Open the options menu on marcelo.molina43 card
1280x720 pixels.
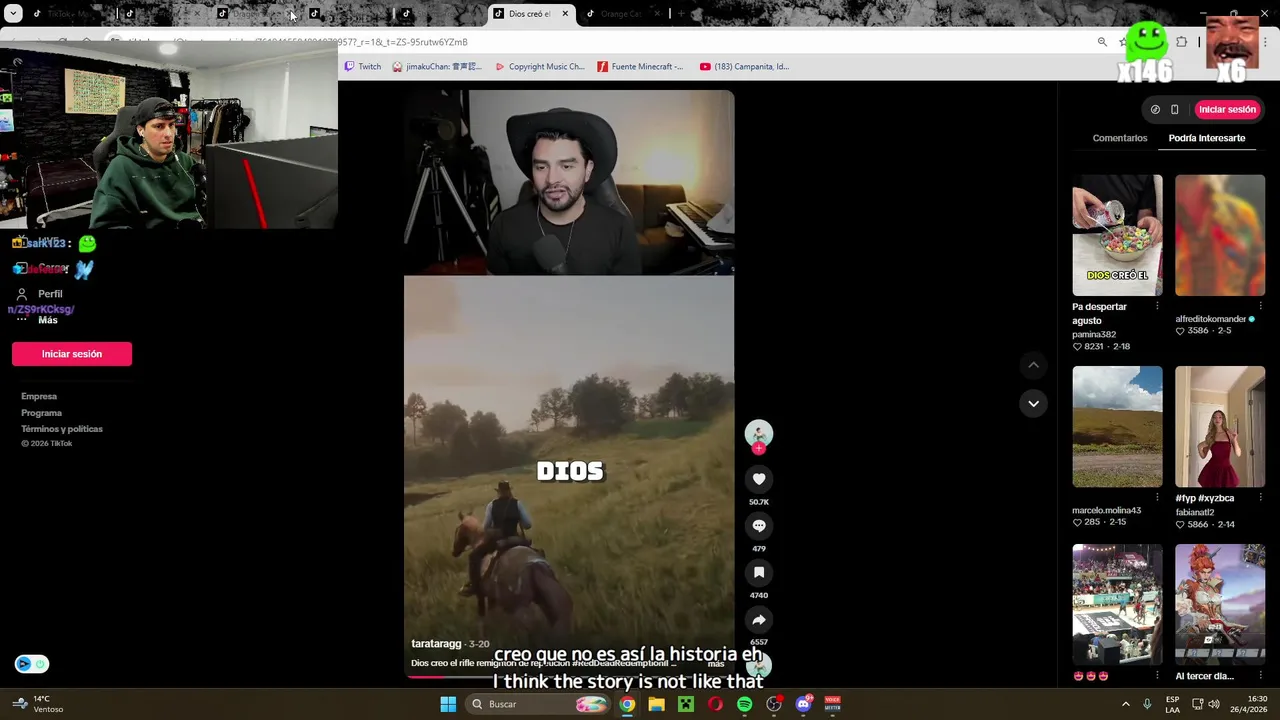tap(1157, 497)
